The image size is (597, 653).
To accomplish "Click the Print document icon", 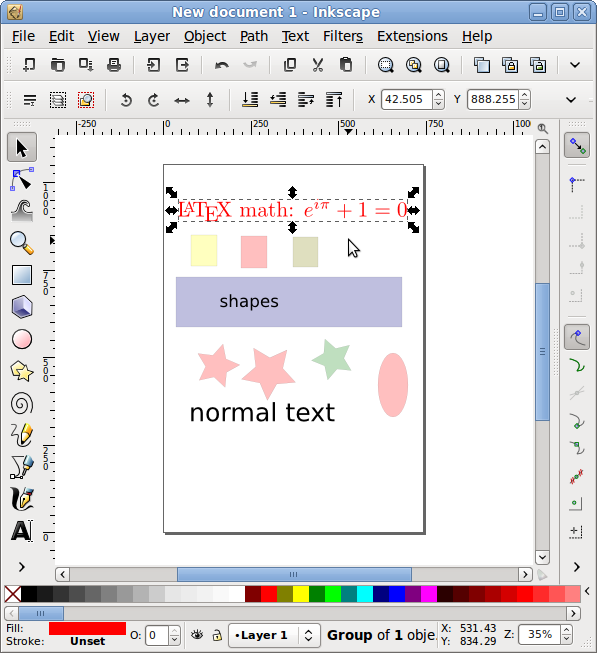I will point(114,65).
